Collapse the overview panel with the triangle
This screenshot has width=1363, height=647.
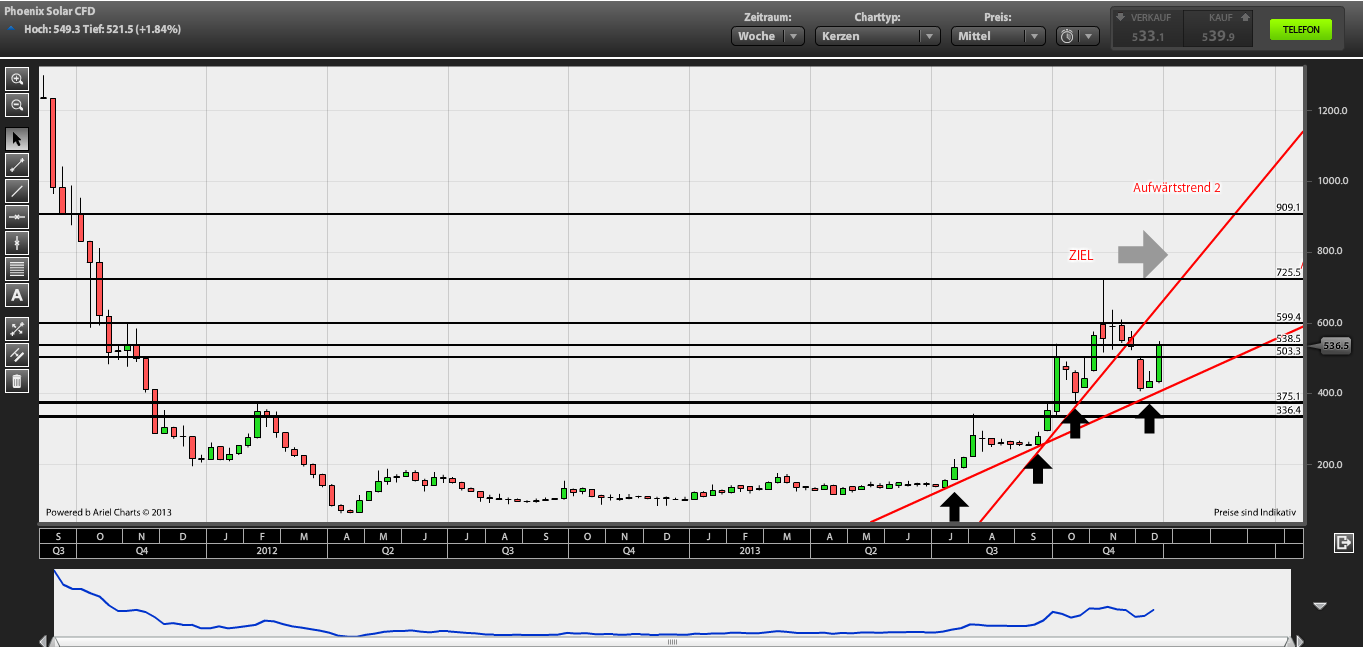(1319, 605)
